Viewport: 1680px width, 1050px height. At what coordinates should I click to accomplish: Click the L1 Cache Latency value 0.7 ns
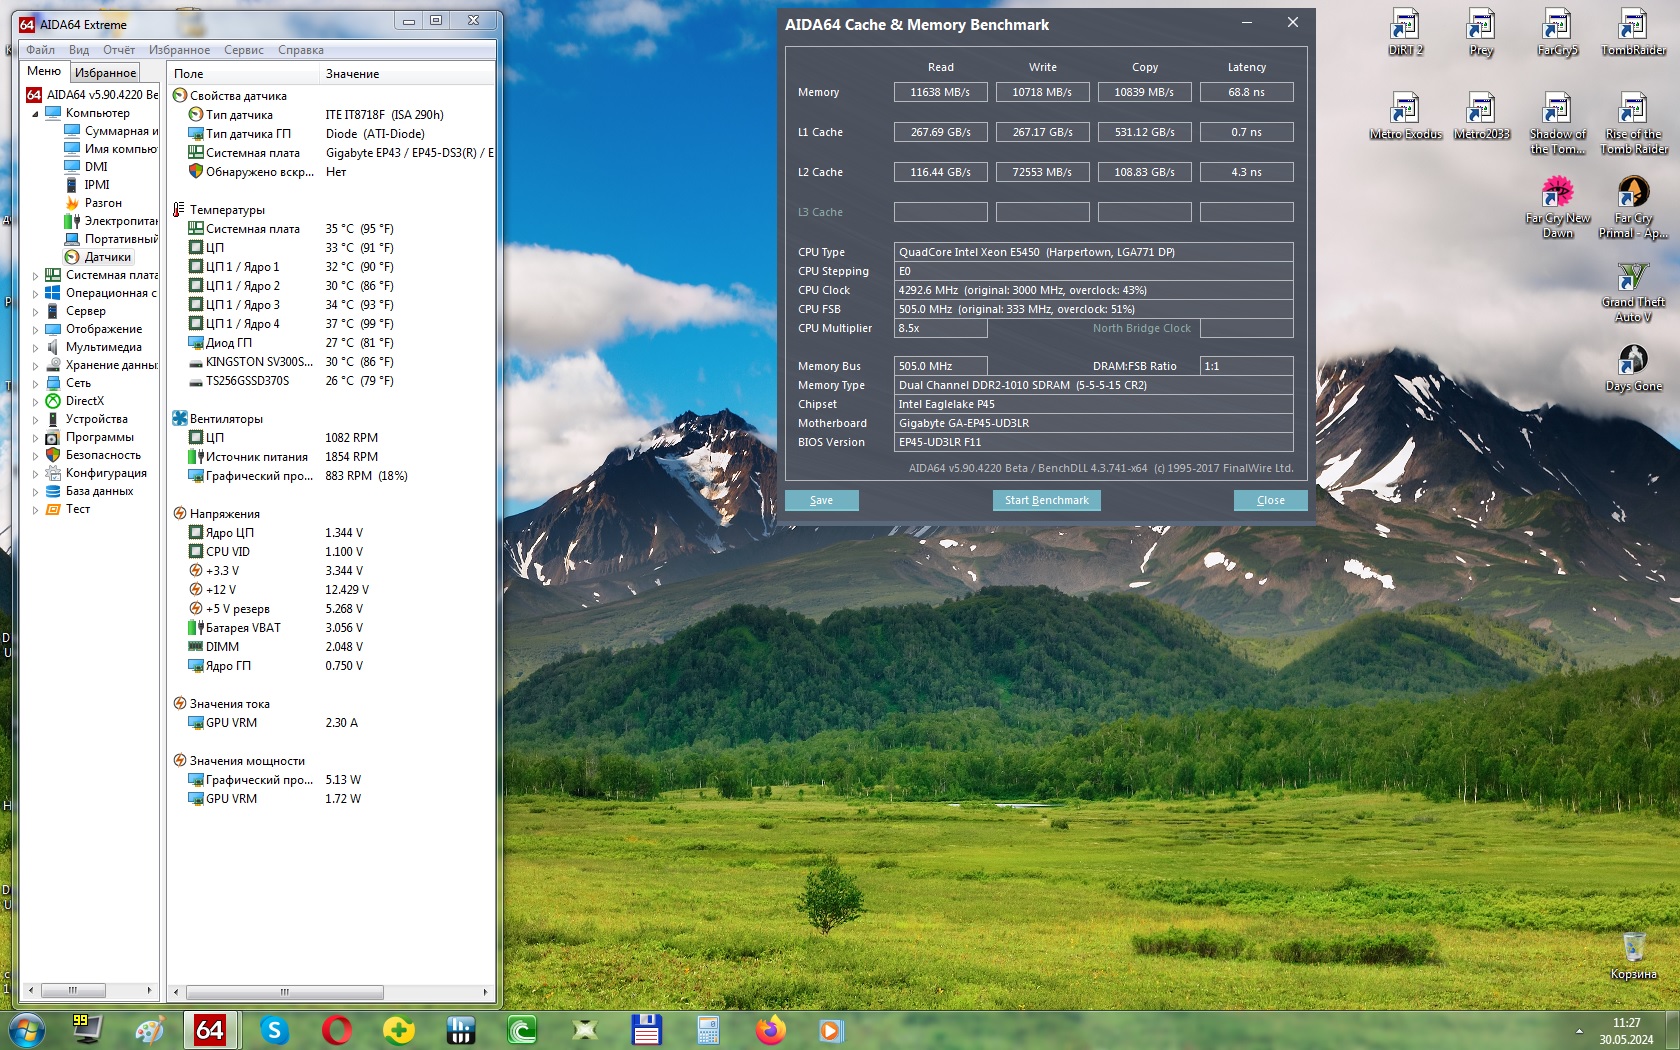1246,132
